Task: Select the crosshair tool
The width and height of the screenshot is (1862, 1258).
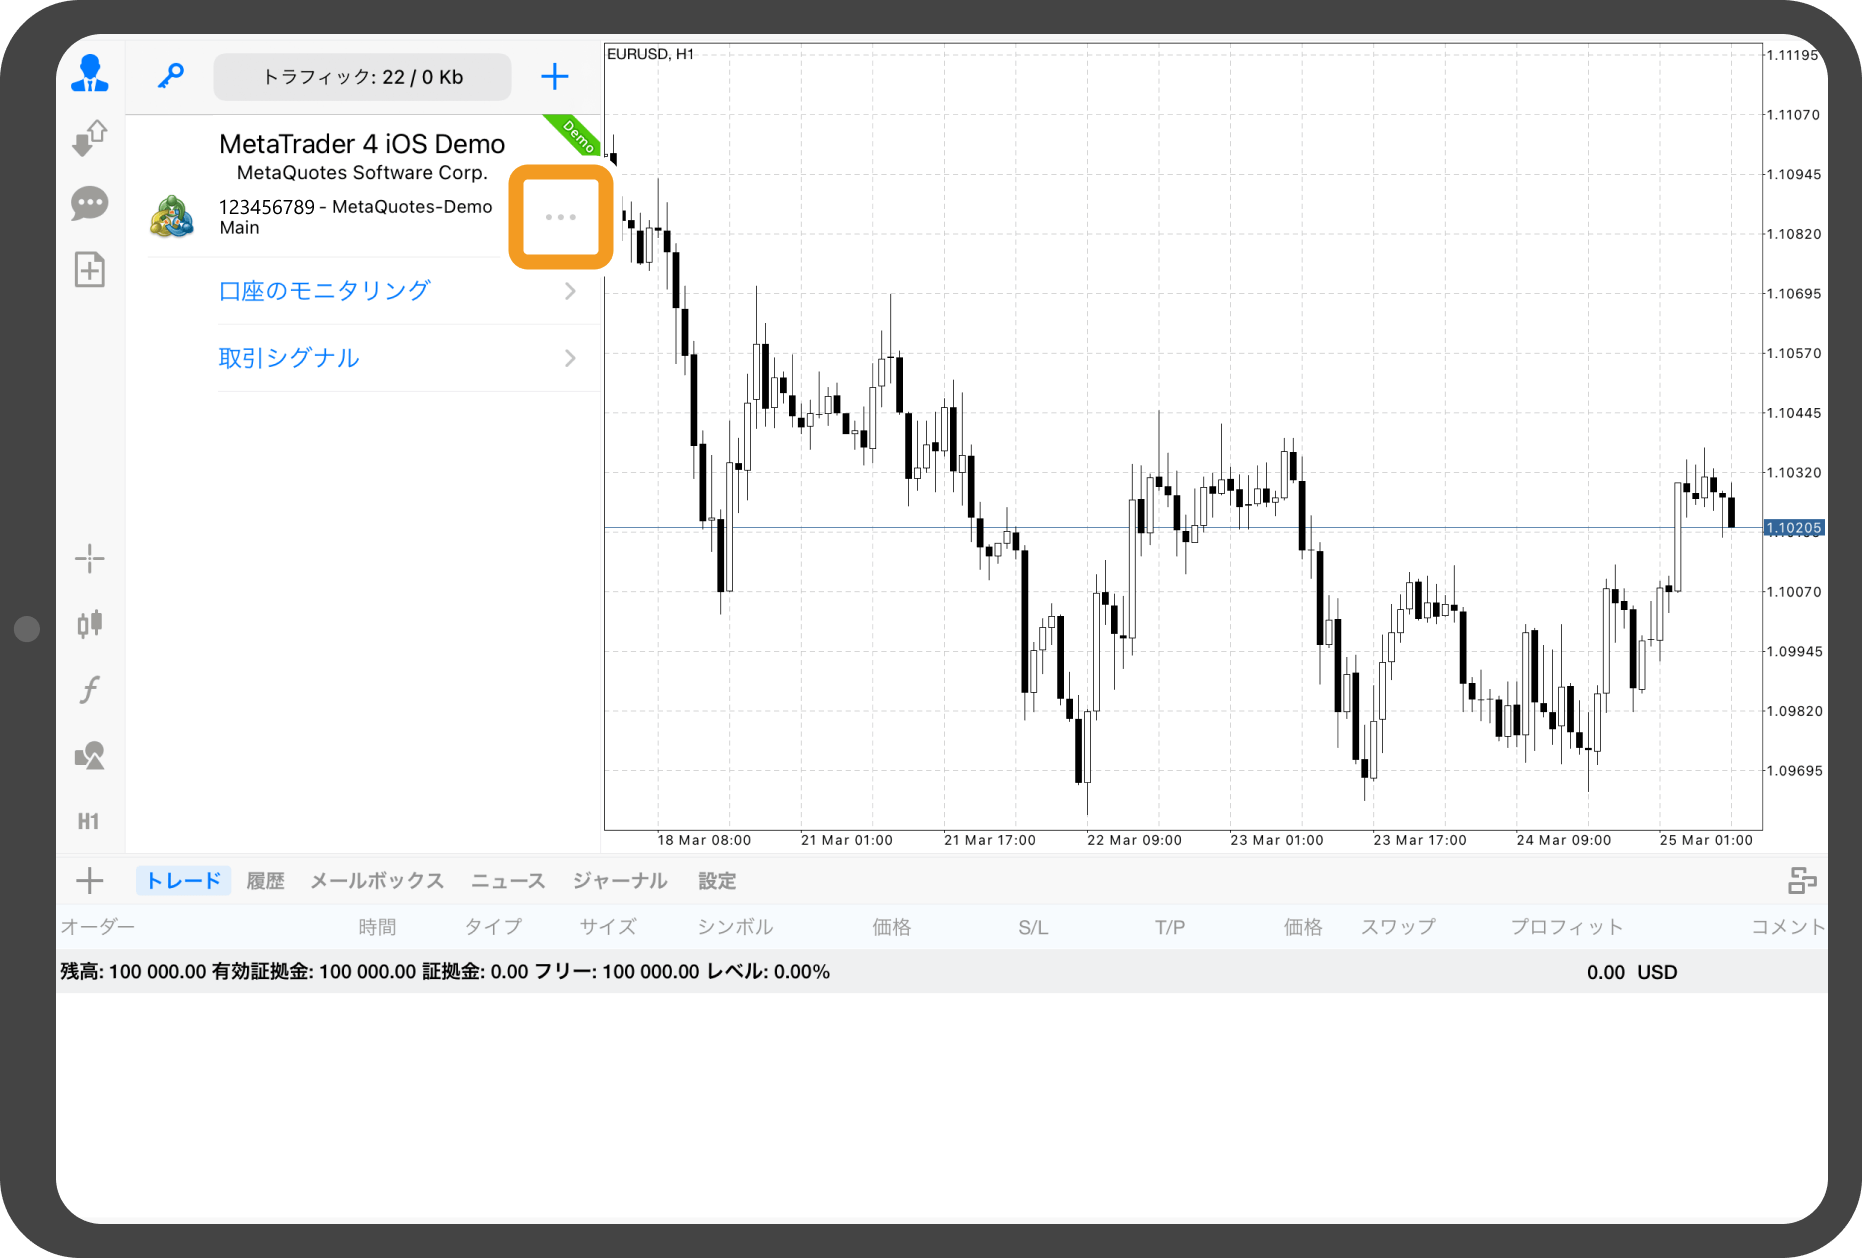Action: pos(90,559)
